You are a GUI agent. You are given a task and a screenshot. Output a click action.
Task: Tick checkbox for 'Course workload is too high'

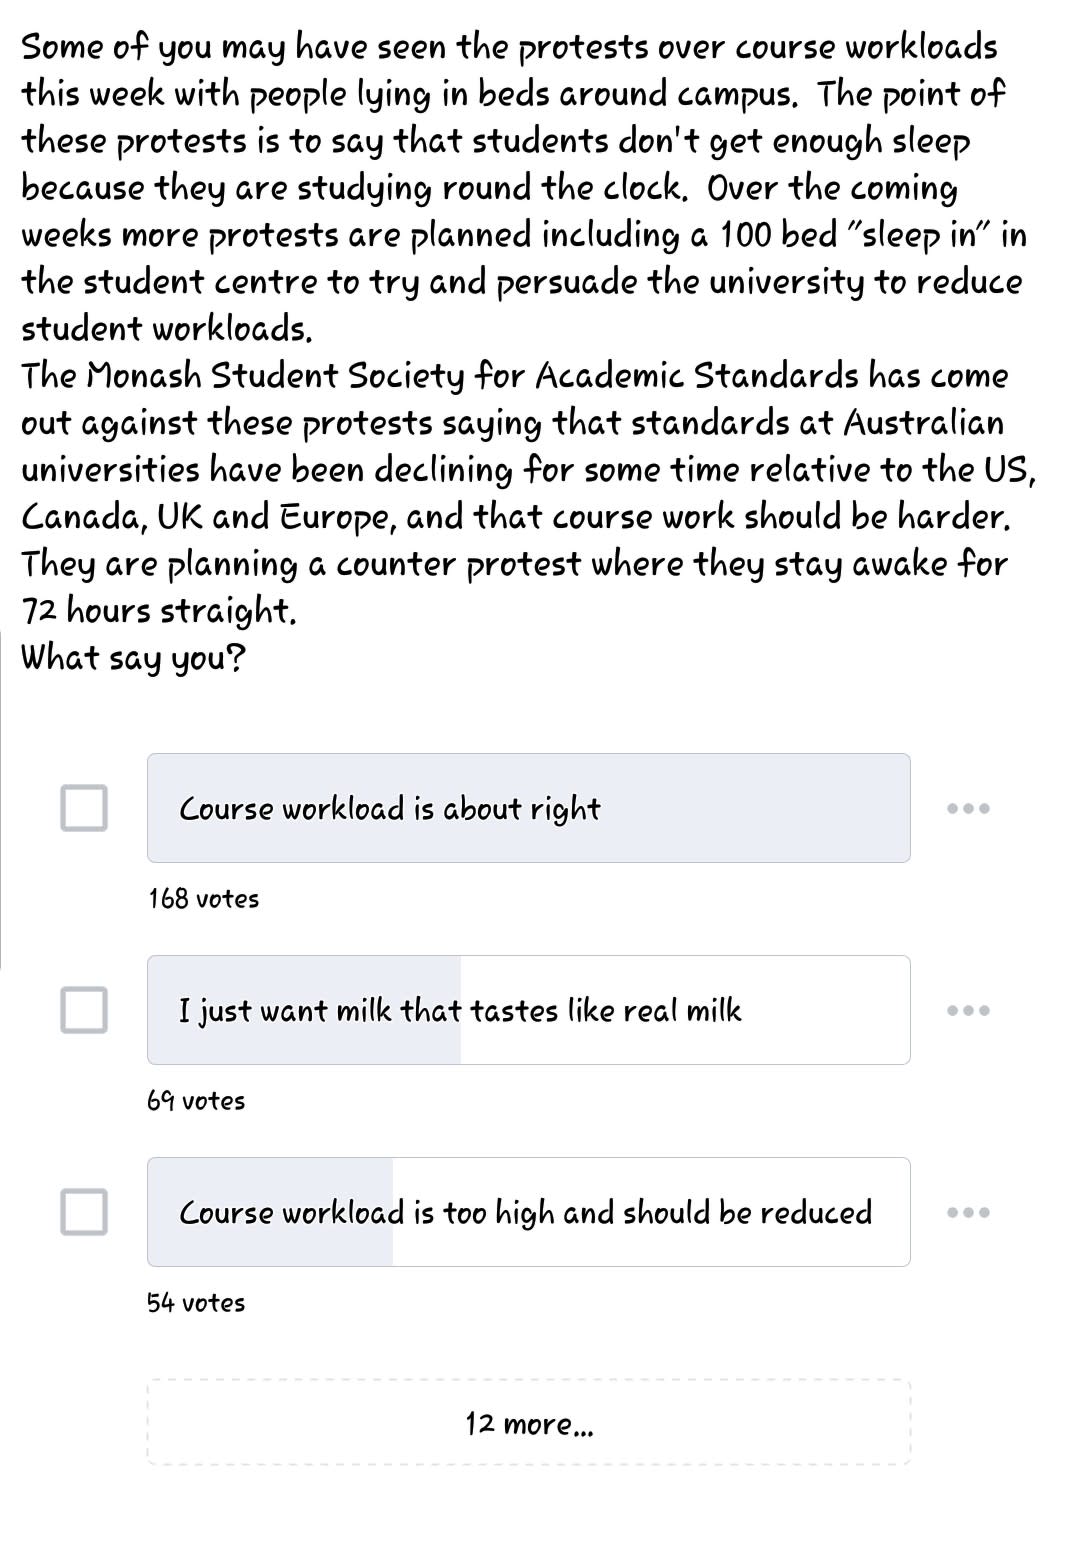pos(84,1212)
